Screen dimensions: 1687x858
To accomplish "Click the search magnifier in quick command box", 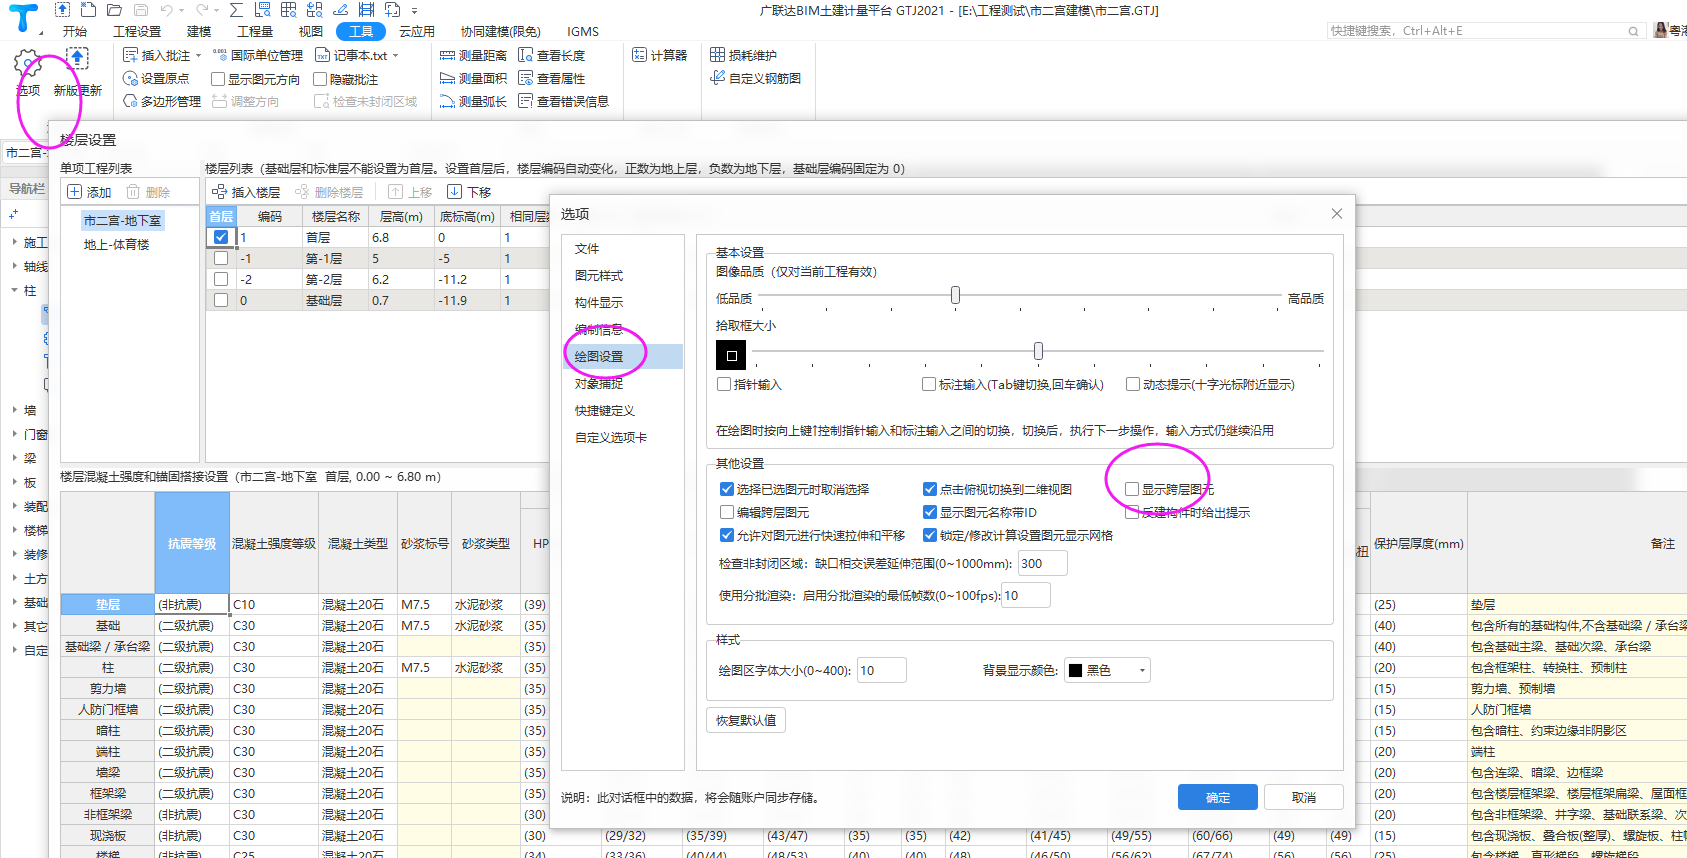I will coord(1633,31).
